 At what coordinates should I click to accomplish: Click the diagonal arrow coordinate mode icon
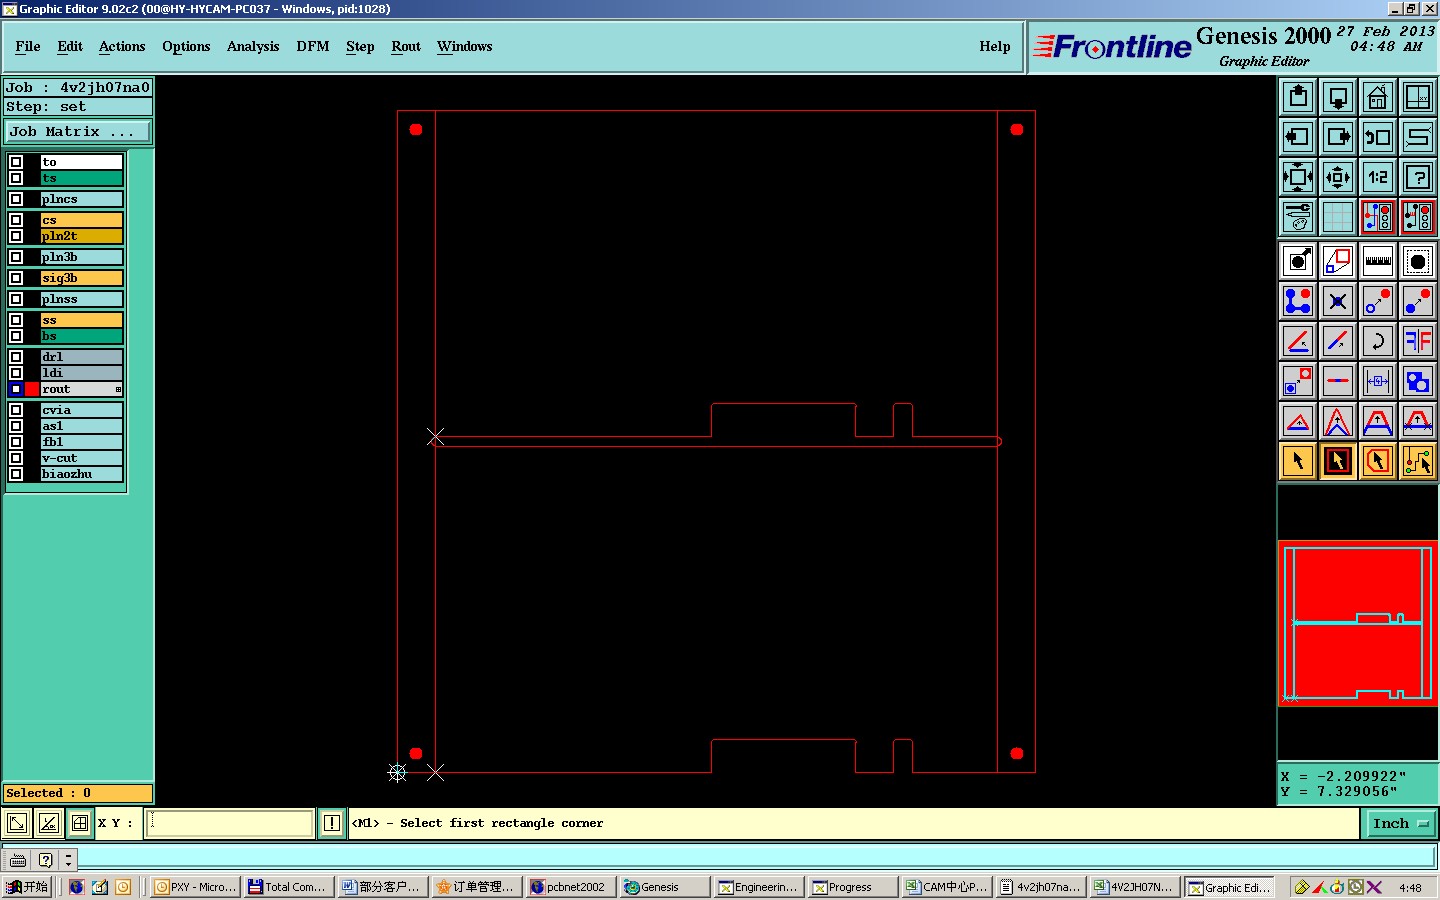pyautogui.click(x=17, y=823)
